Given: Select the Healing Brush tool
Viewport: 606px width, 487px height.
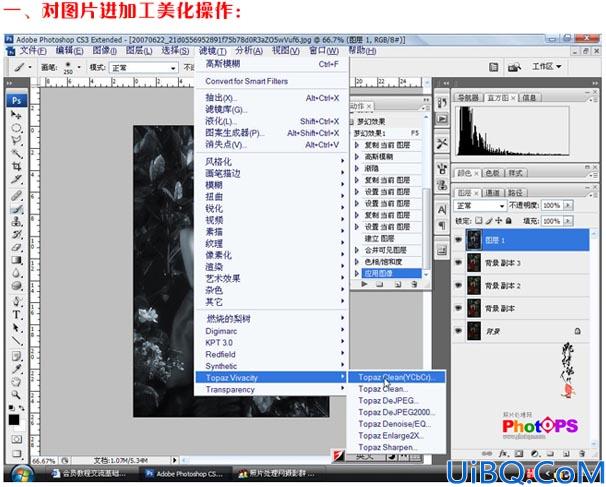Looking at the screenshot, I should coord(16,196).
